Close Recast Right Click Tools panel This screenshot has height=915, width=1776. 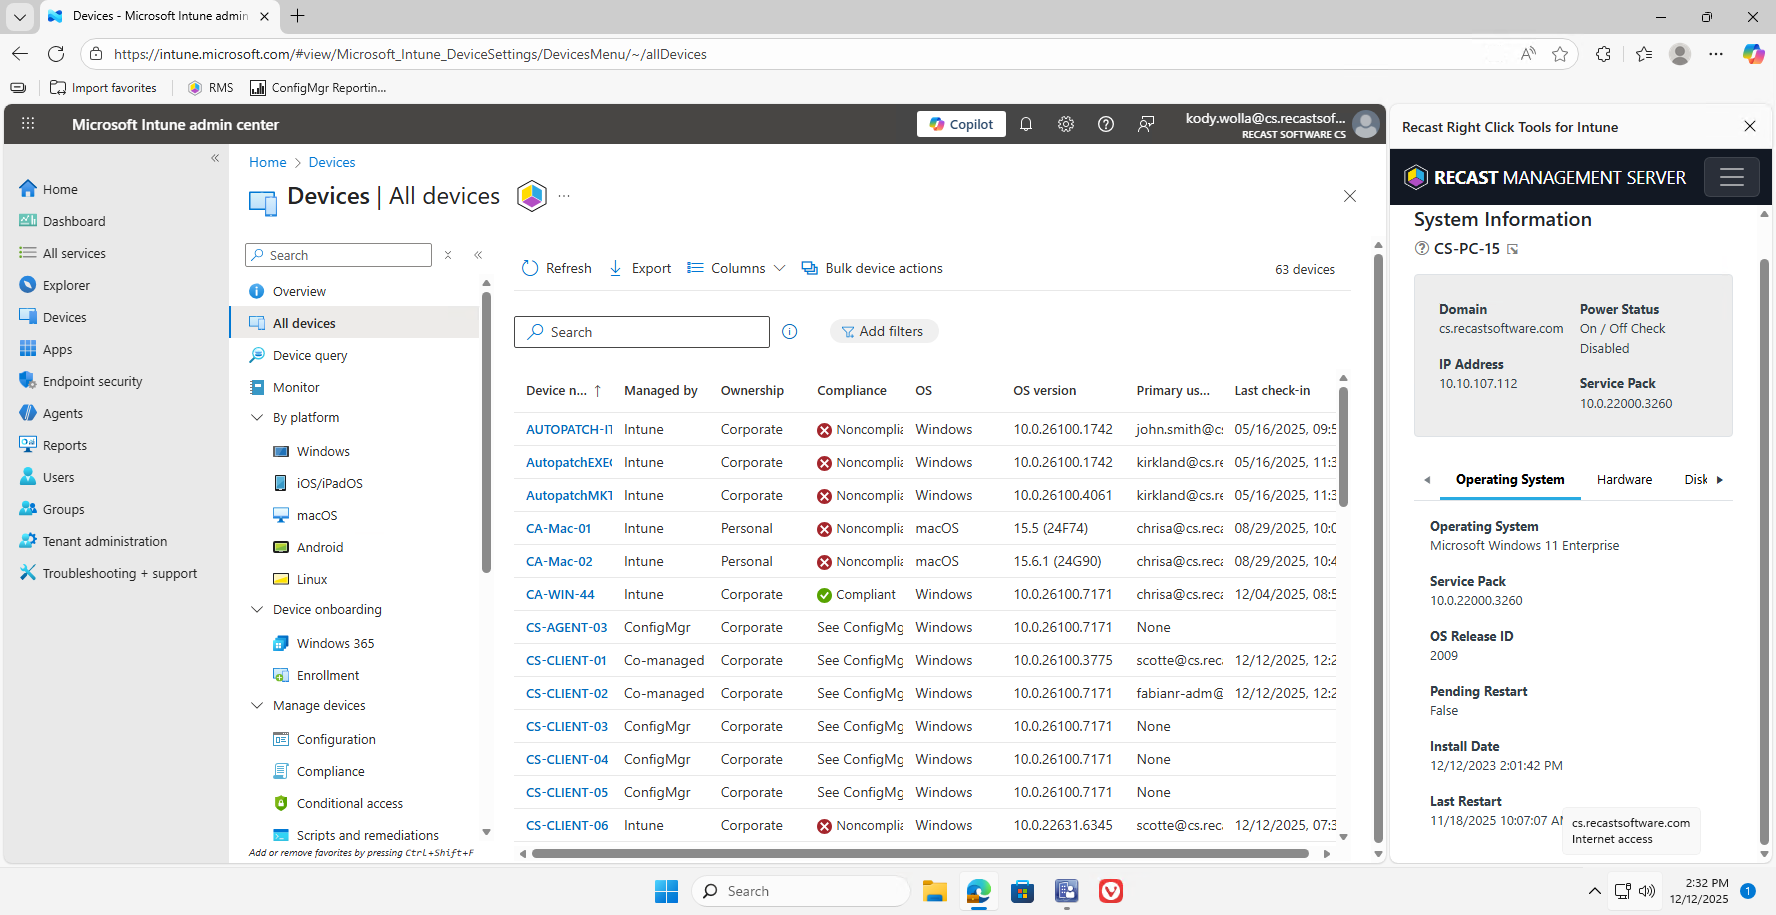1750,126
